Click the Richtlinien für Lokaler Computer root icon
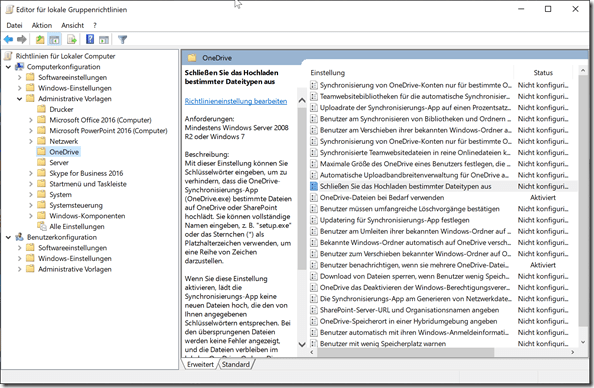Image resolution: width=594 pixels, height=388 pixels. click(x=8, y=56)
